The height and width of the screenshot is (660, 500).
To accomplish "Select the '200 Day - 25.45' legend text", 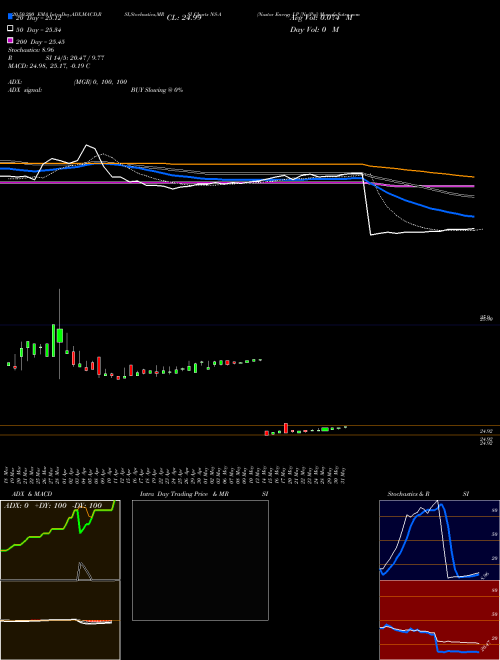I will coord(40,42).
